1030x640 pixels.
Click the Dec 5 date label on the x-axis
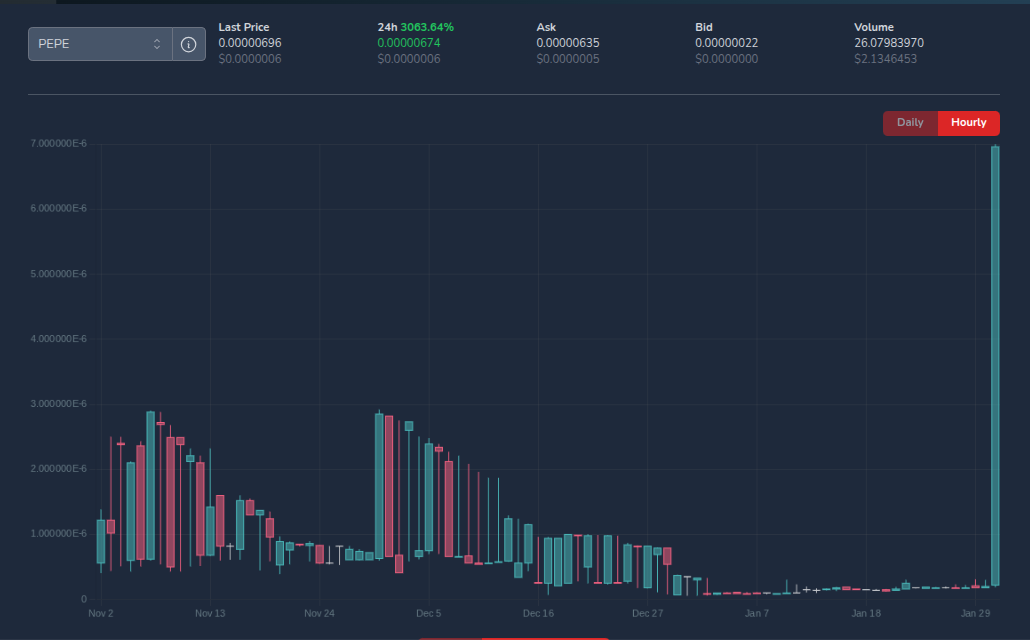point(429,613)
